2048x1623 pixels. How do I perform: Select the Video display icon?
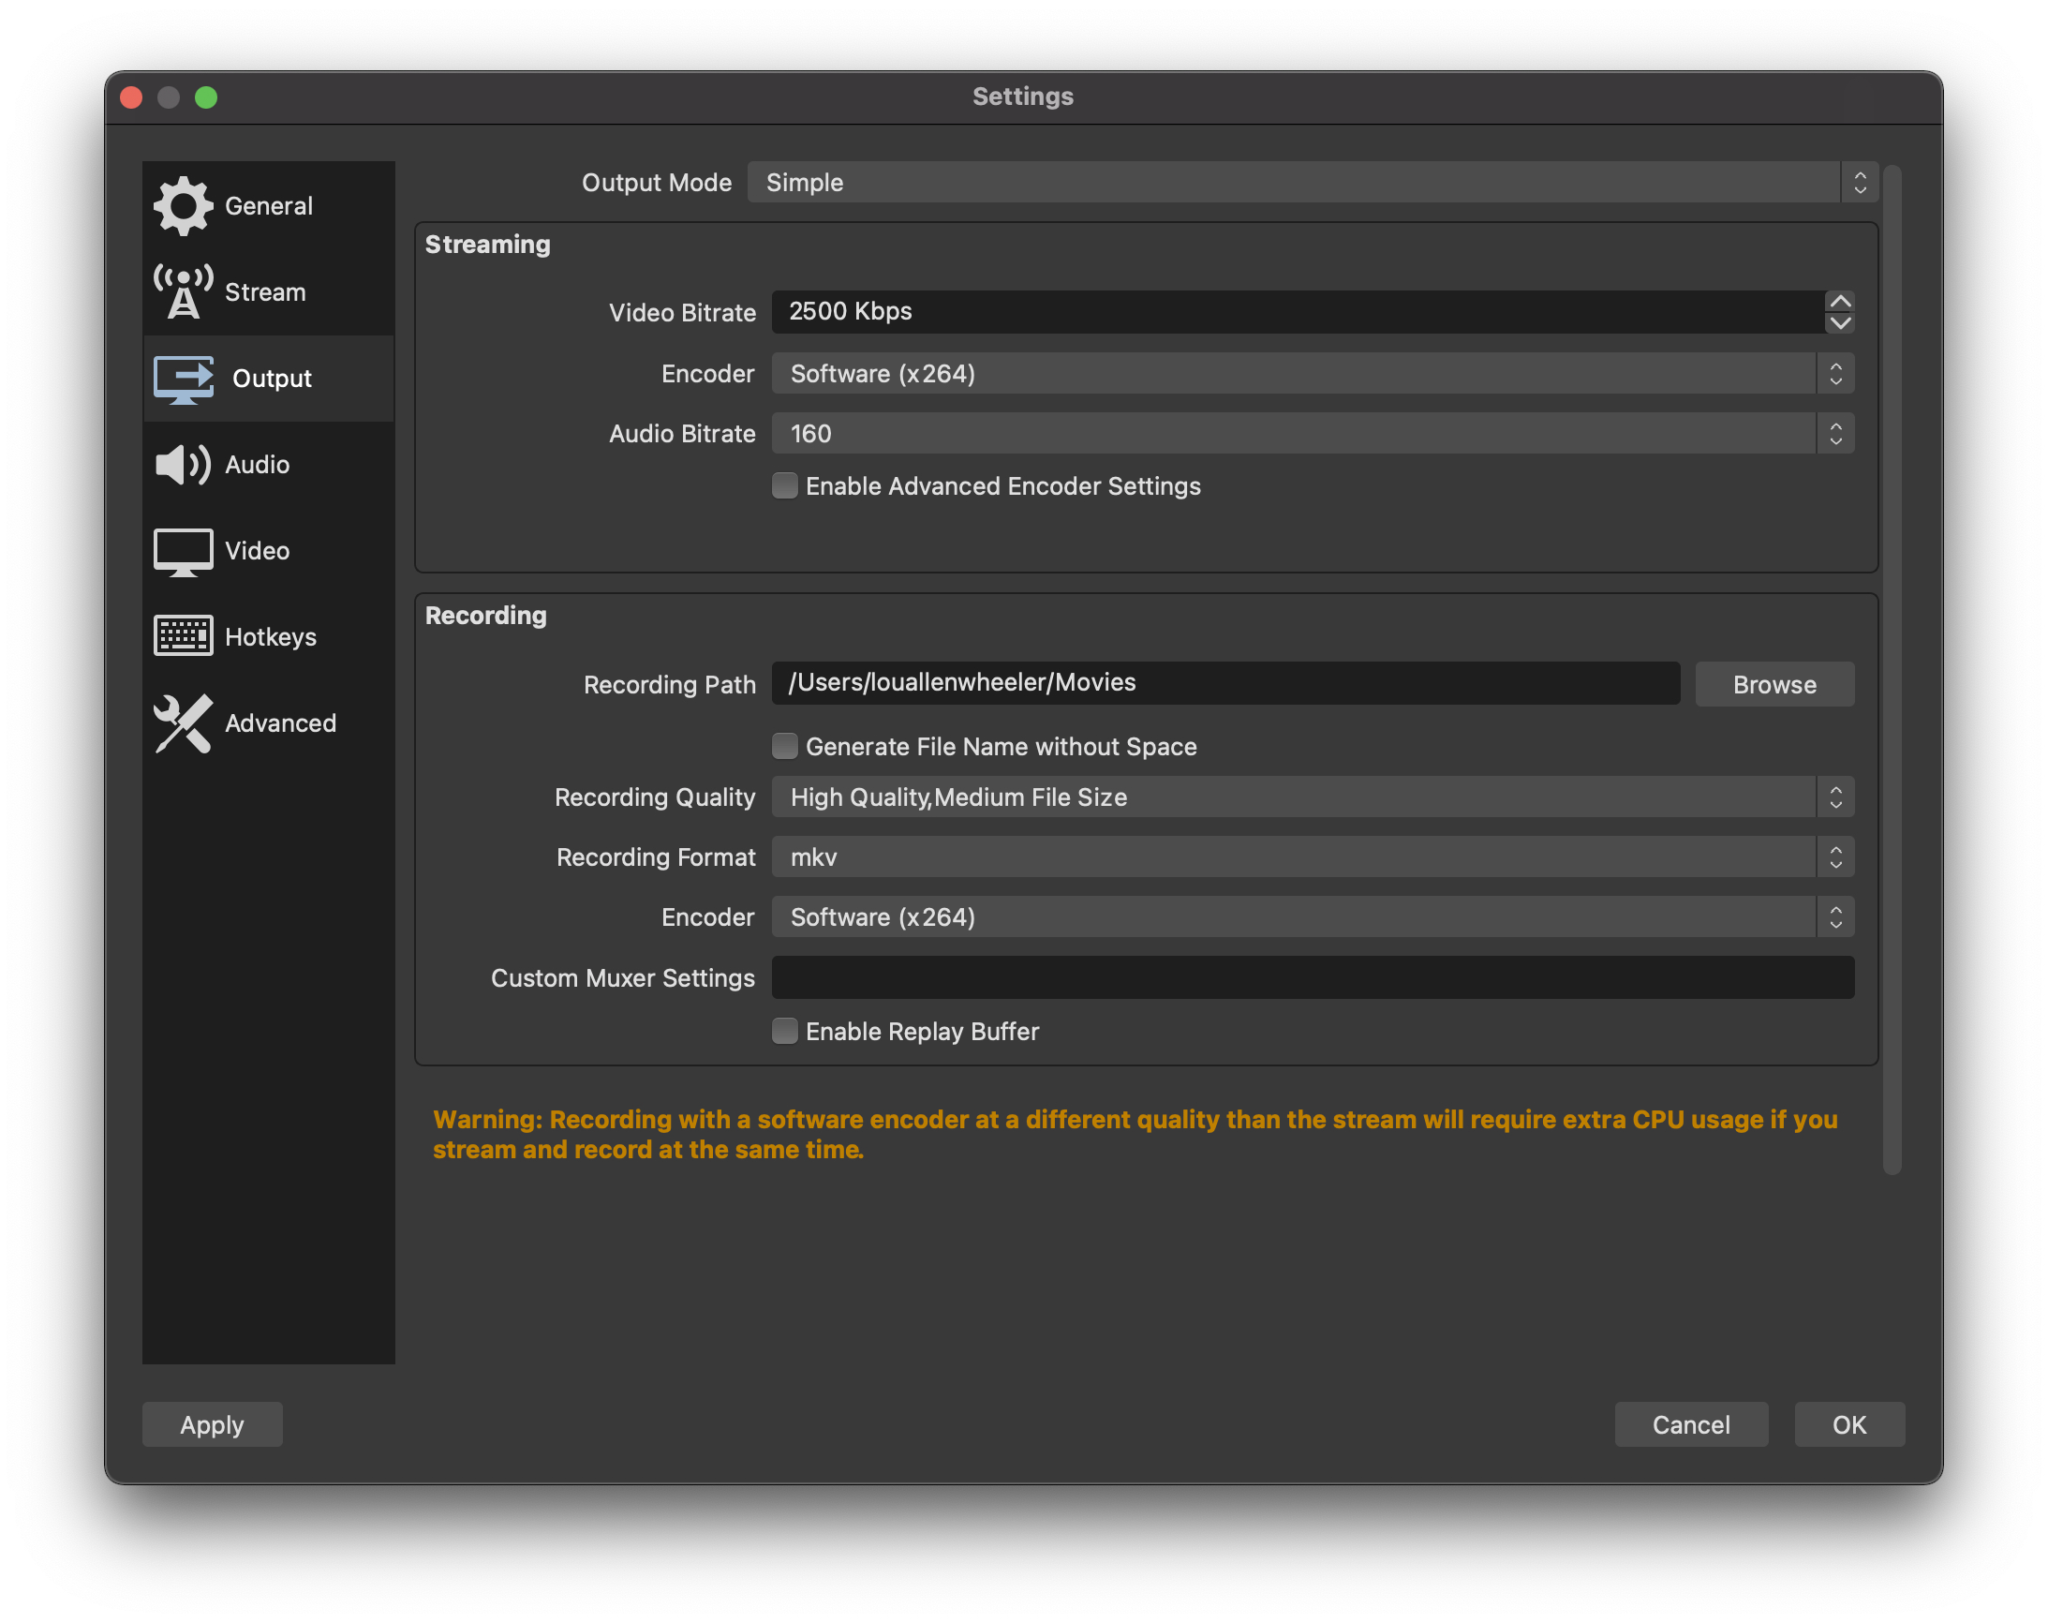click(x=183, y=550)
